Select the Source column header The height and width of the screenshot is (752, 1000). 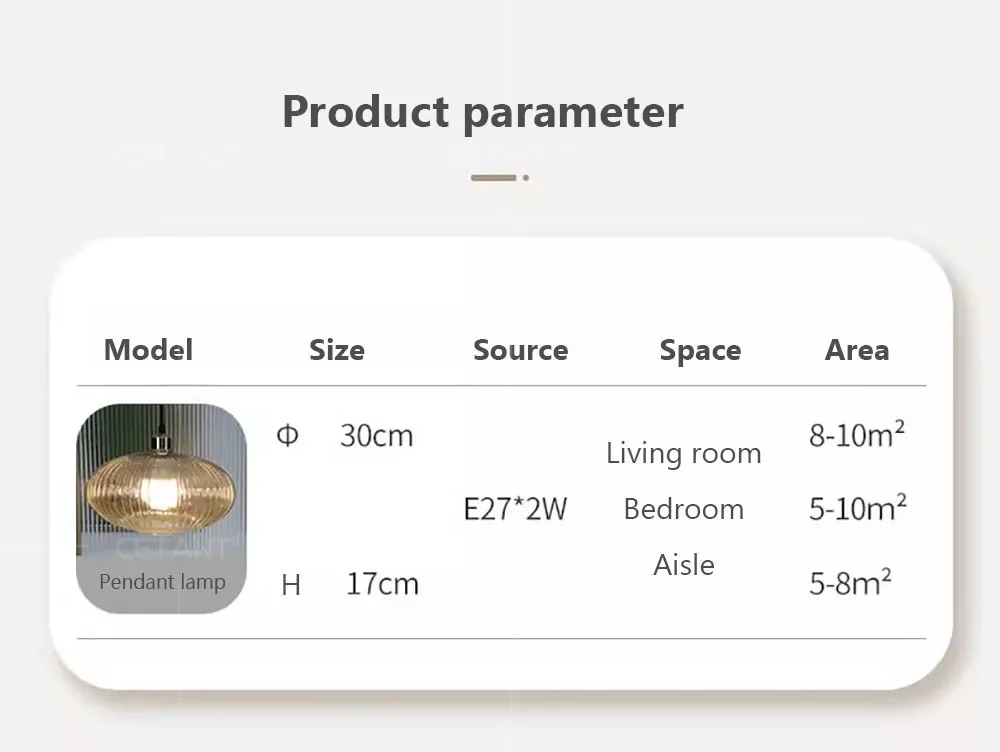[520, 350]
